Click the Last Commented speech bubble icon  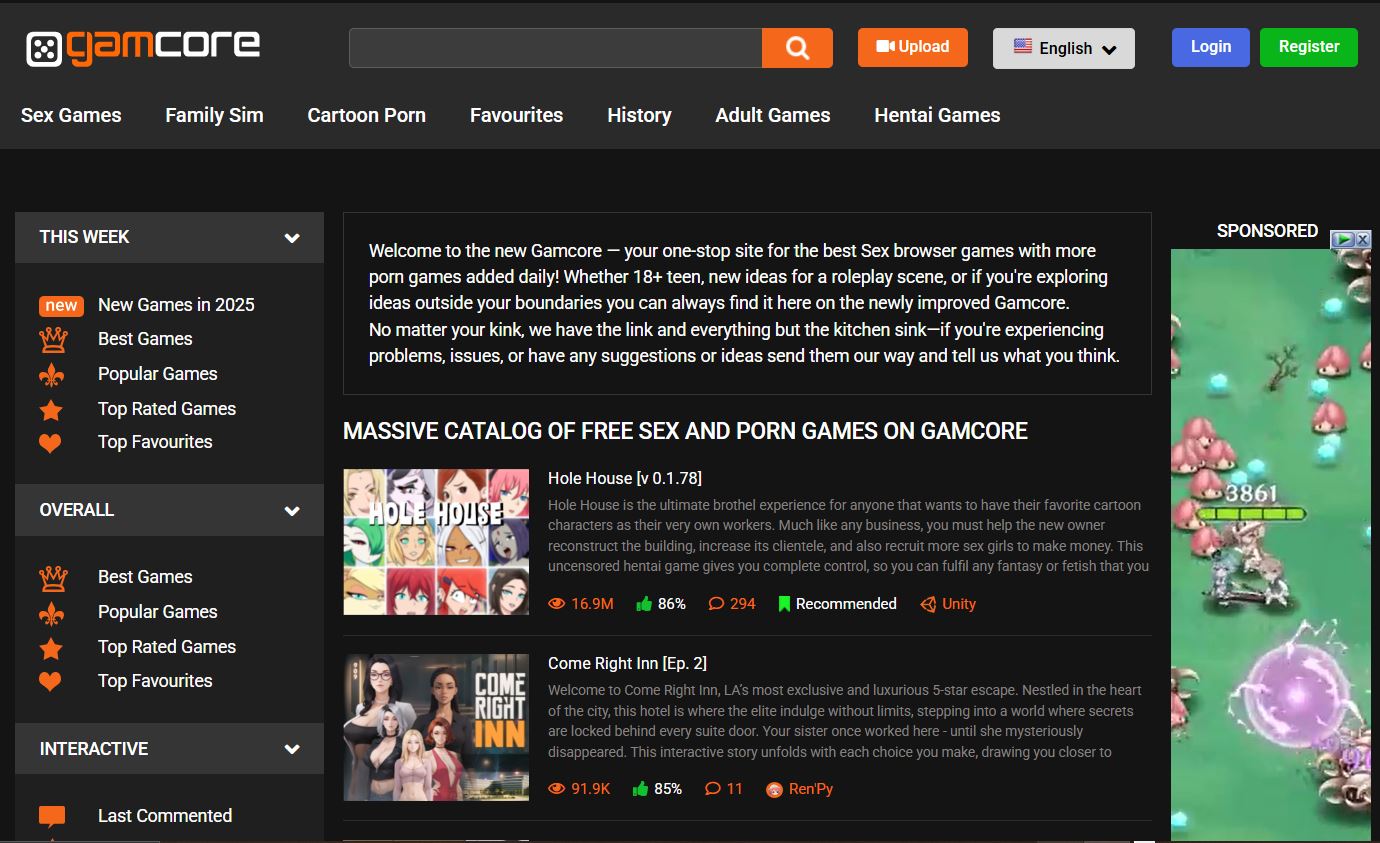pos(52,817)
